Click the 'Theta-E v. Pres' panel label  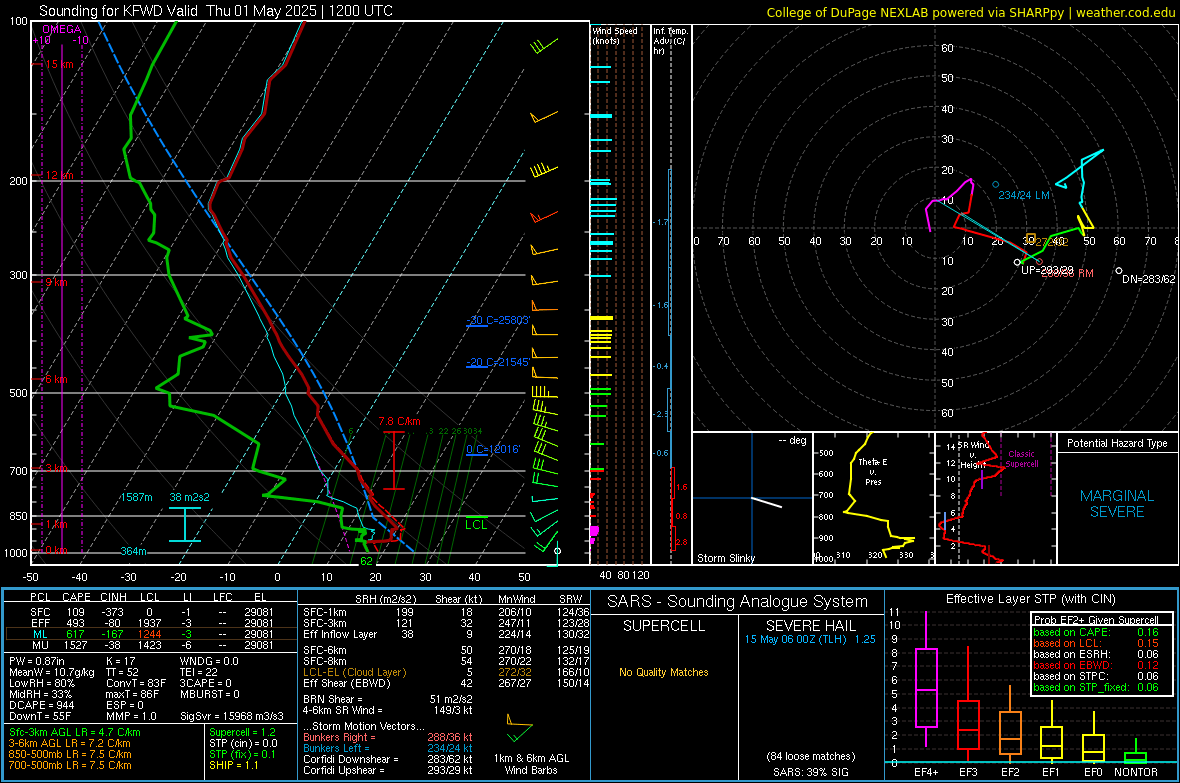(873, 471)
